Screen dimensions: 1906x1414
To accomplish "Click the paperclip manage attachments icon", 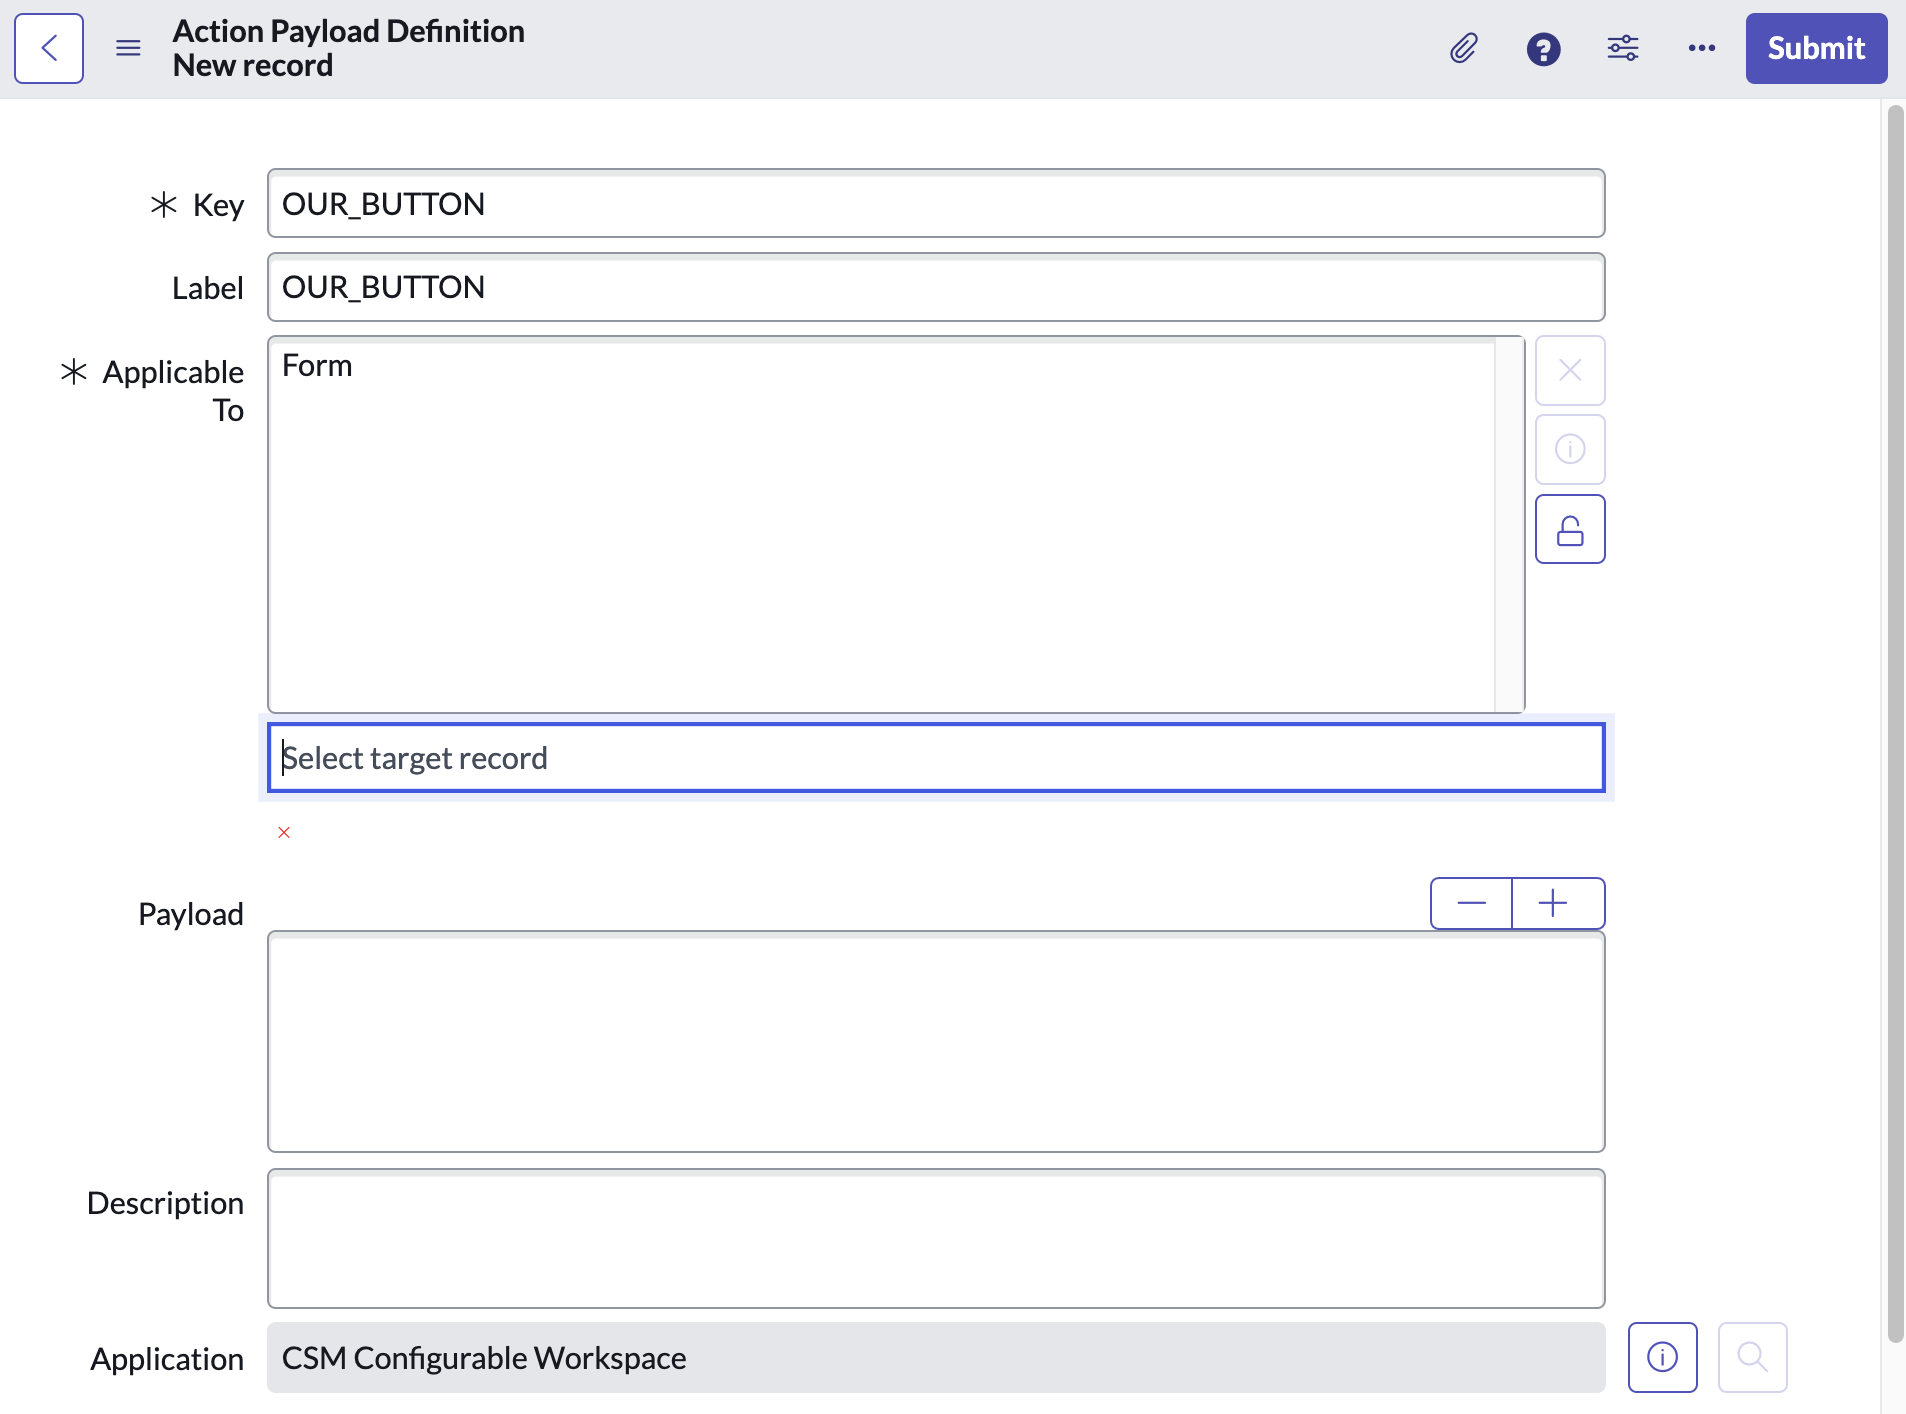I will tap(1463, 48).
